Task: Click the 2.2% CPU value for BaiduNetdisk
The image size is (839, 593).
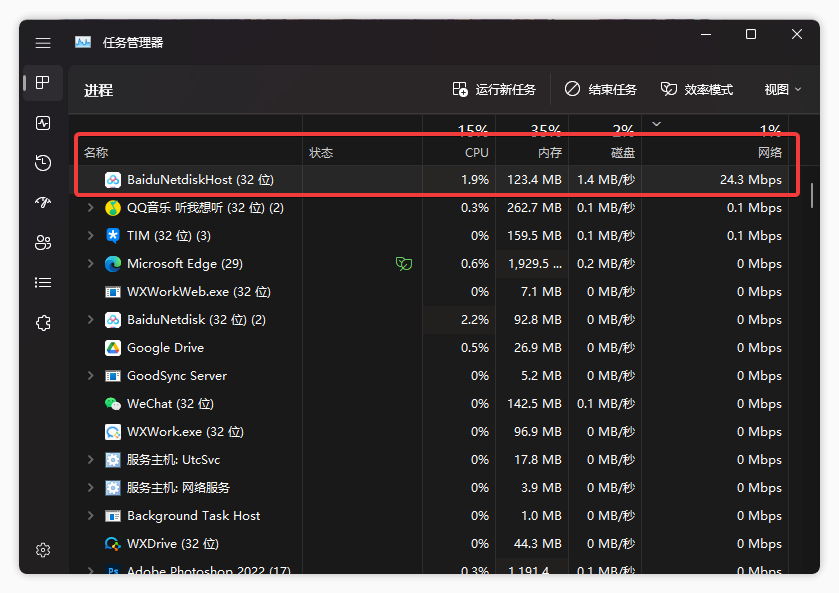Action: point(475,320)
